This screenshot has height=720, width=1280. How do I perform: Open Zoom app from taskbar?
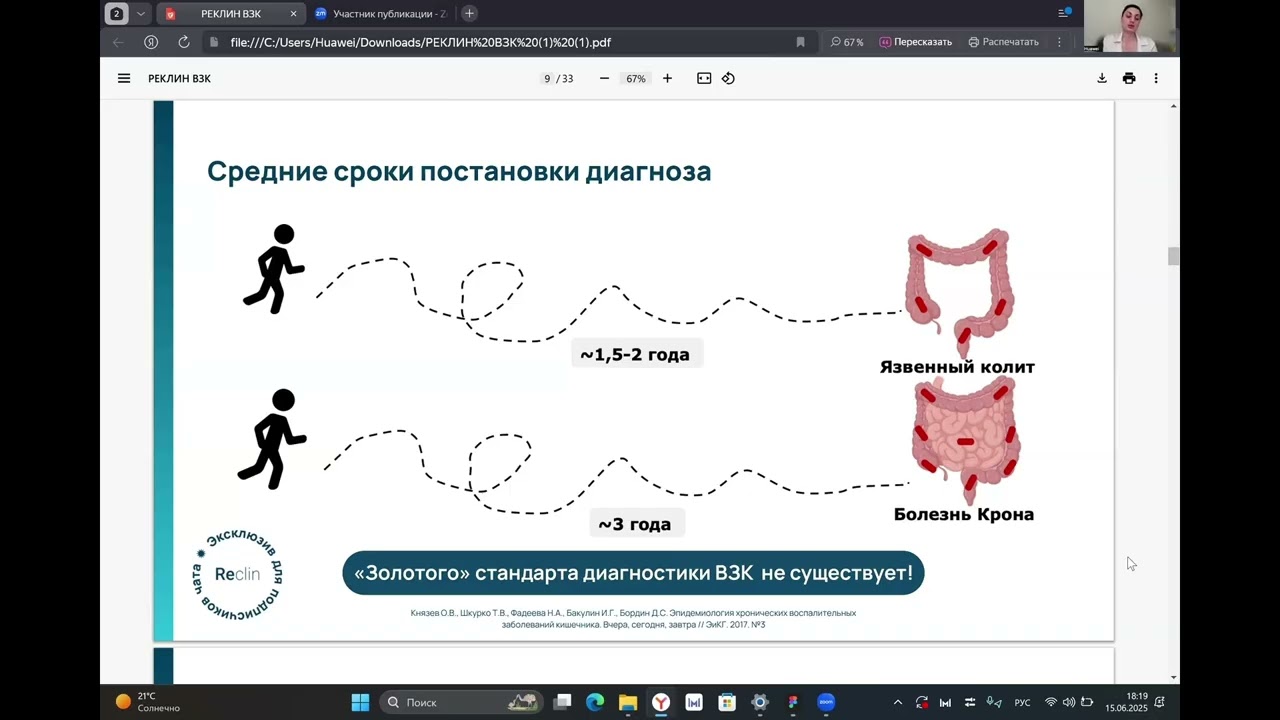[x=826, y=702]
